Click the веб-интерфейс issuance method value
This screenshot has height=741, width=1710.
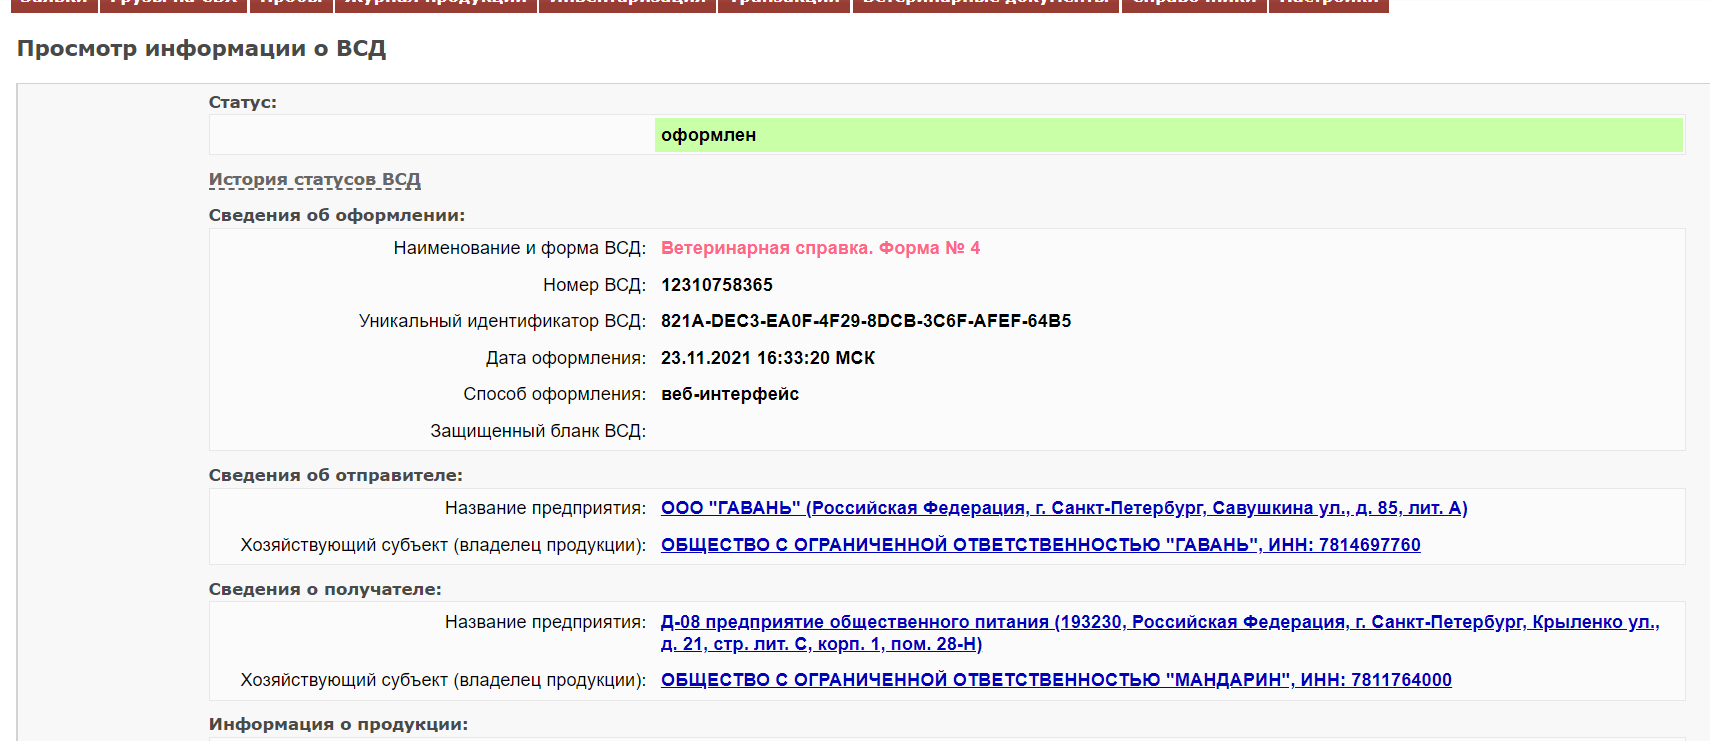click(729, 394)
